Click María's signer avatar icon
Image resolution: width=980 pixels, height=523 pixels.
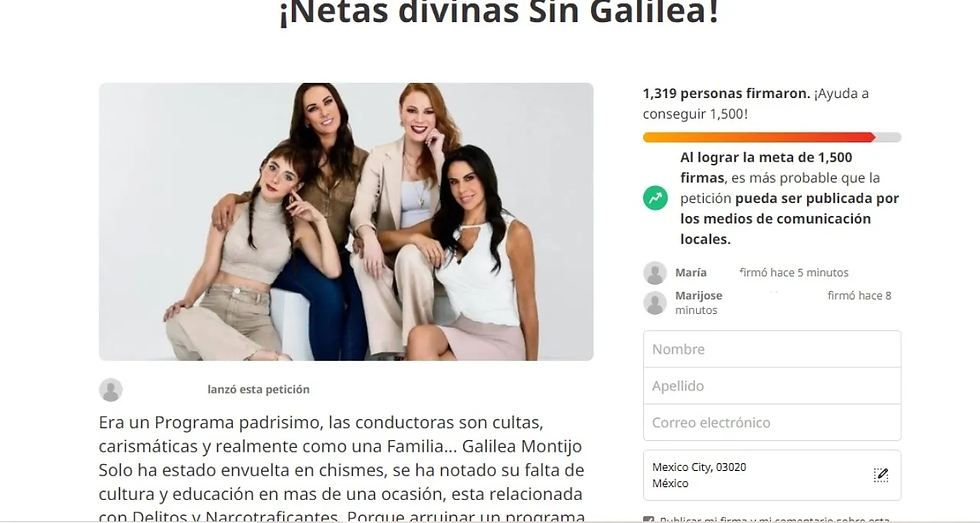pyautogui.click(x=655, y=273)
